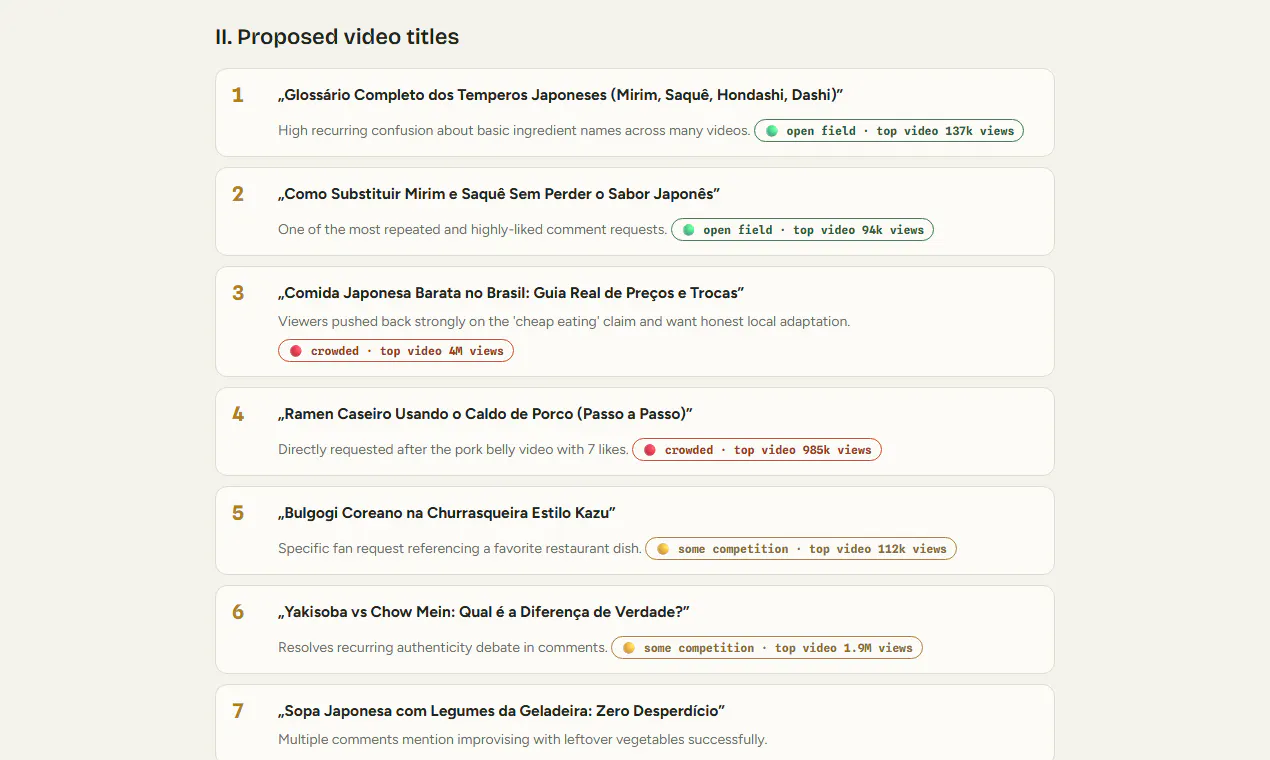Click the green dot in the 94k views badge
The width and height of the screenshot is (1270, 760).
pos(689,230)
